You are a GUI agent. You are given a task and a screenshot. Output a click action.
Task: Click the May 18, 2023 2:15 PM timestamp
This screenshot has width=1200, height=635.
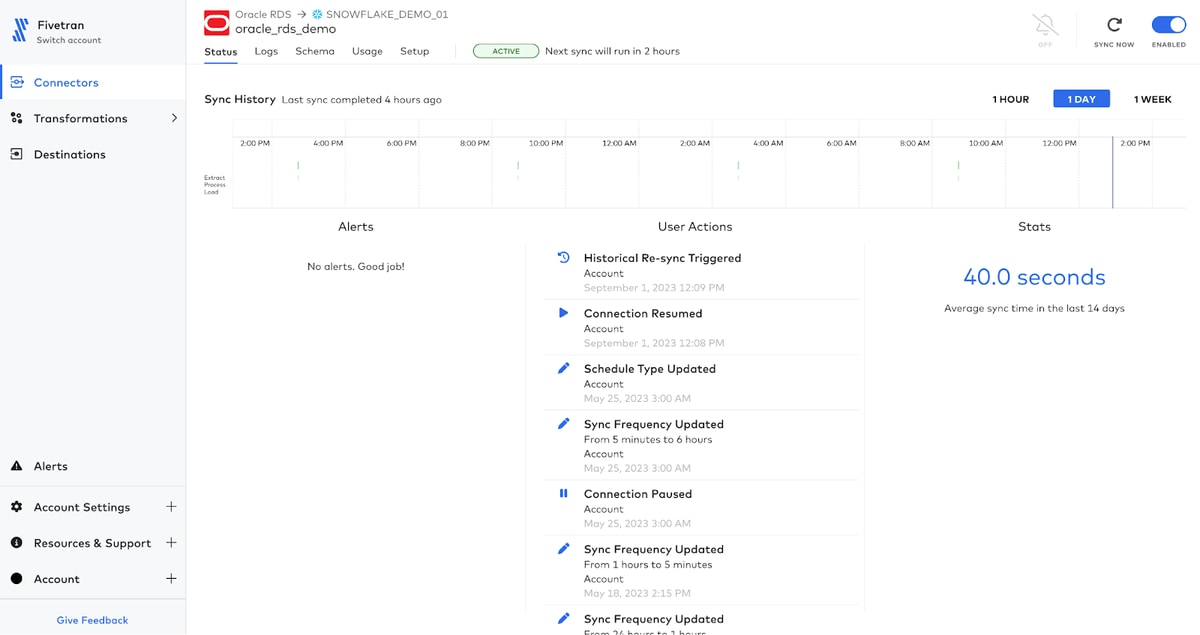coord(637,593)
